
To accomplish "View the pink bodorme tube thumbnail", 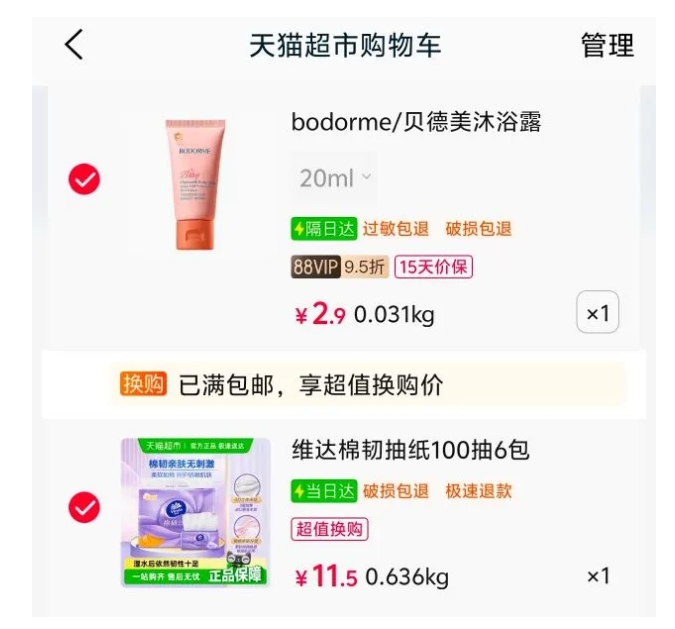I will [195, 184].
